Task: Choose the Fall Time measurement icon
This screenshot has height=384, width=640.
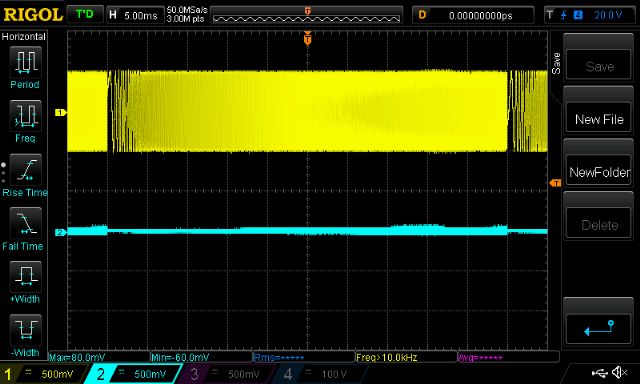Action: 25,223
